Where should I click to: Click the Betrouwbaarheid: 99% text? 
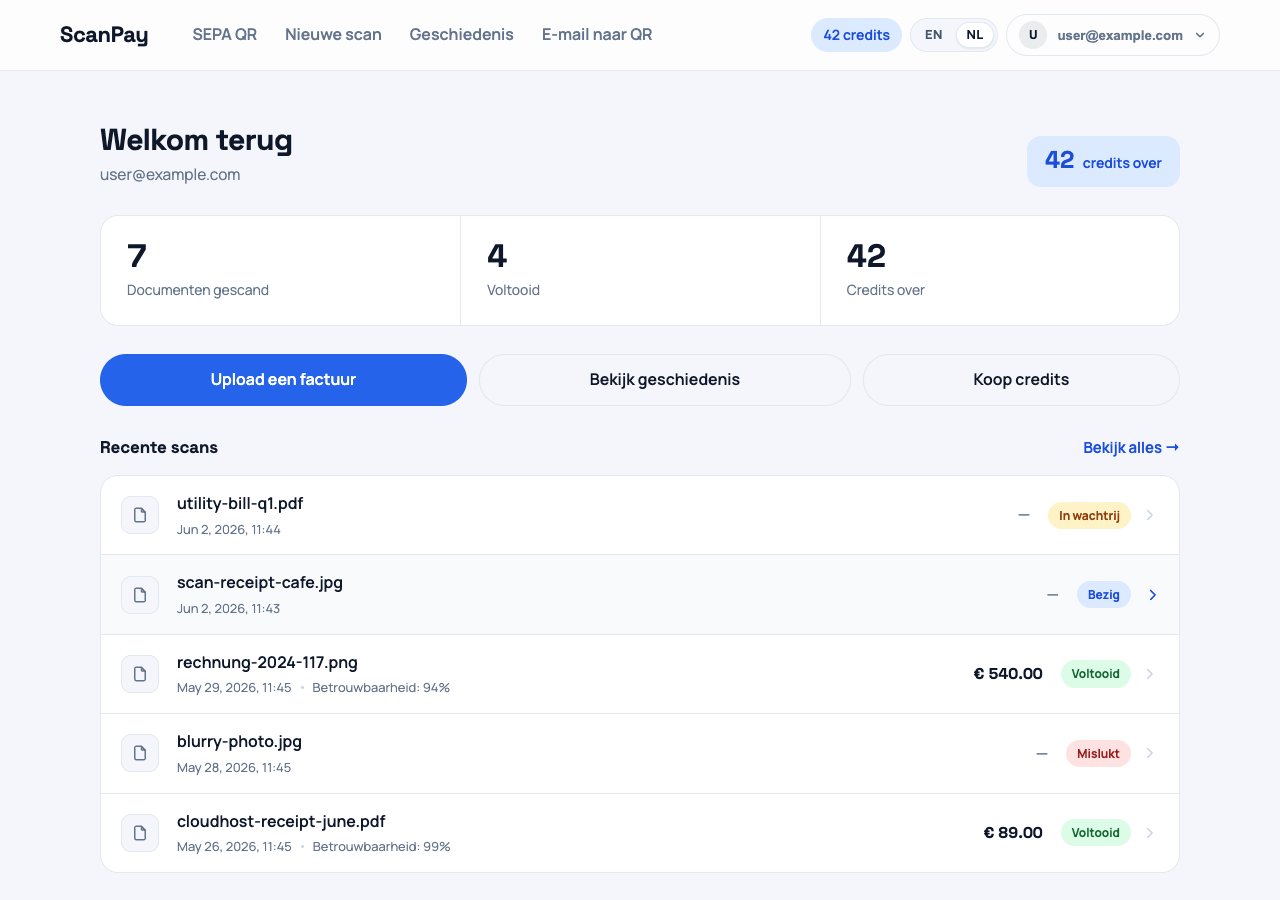pos(381,847)
